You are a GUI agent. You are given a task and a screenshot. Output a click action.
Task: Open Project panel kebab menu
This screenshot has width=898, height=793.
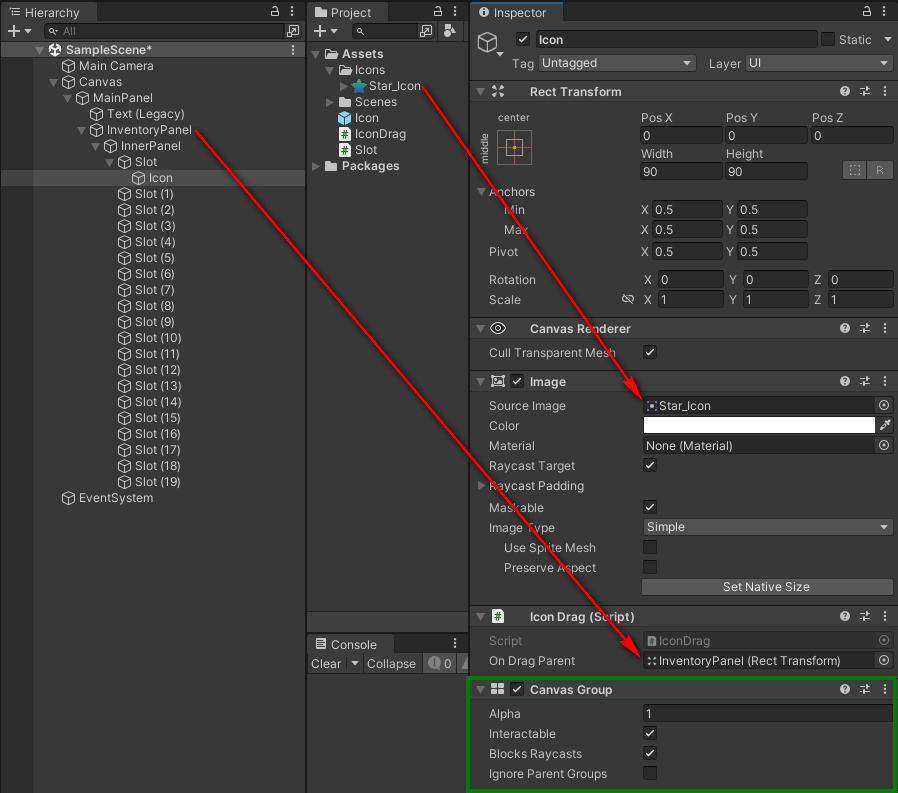[x=455, y=11]
